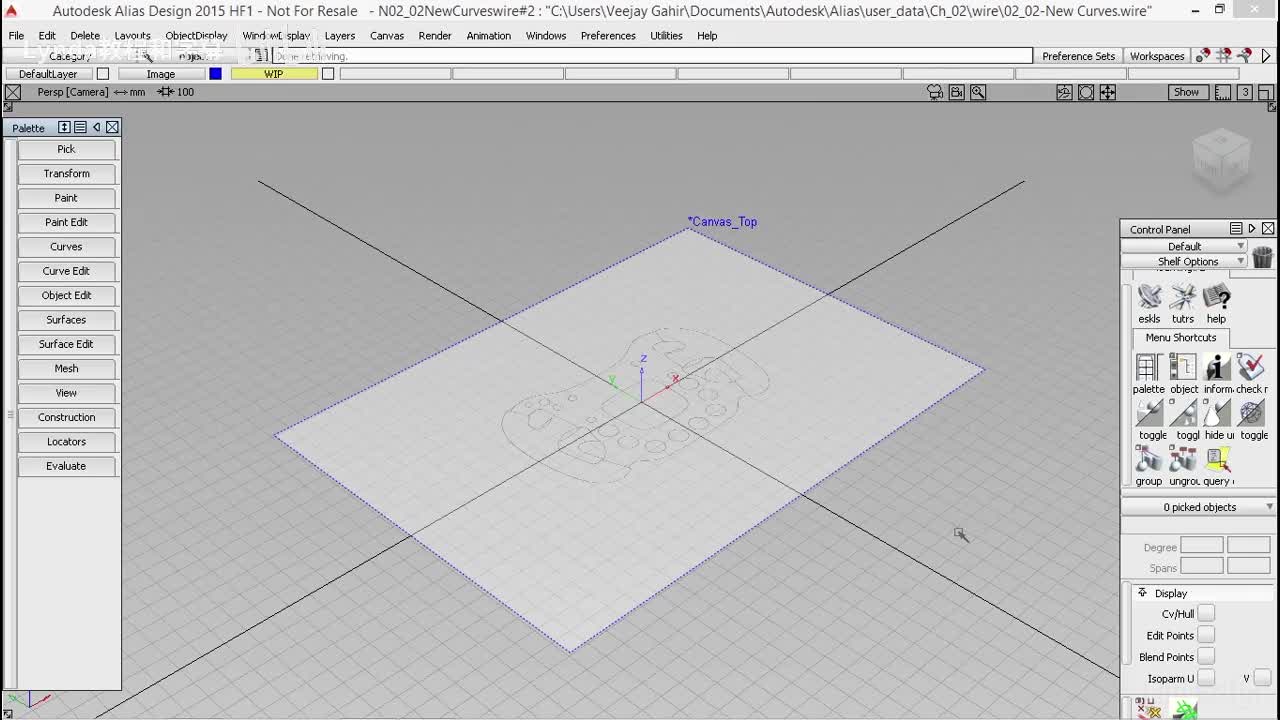This screenshot has width=1280, height=720.
Task: Click the palette shortcut icon
Action: point(1148,367)
